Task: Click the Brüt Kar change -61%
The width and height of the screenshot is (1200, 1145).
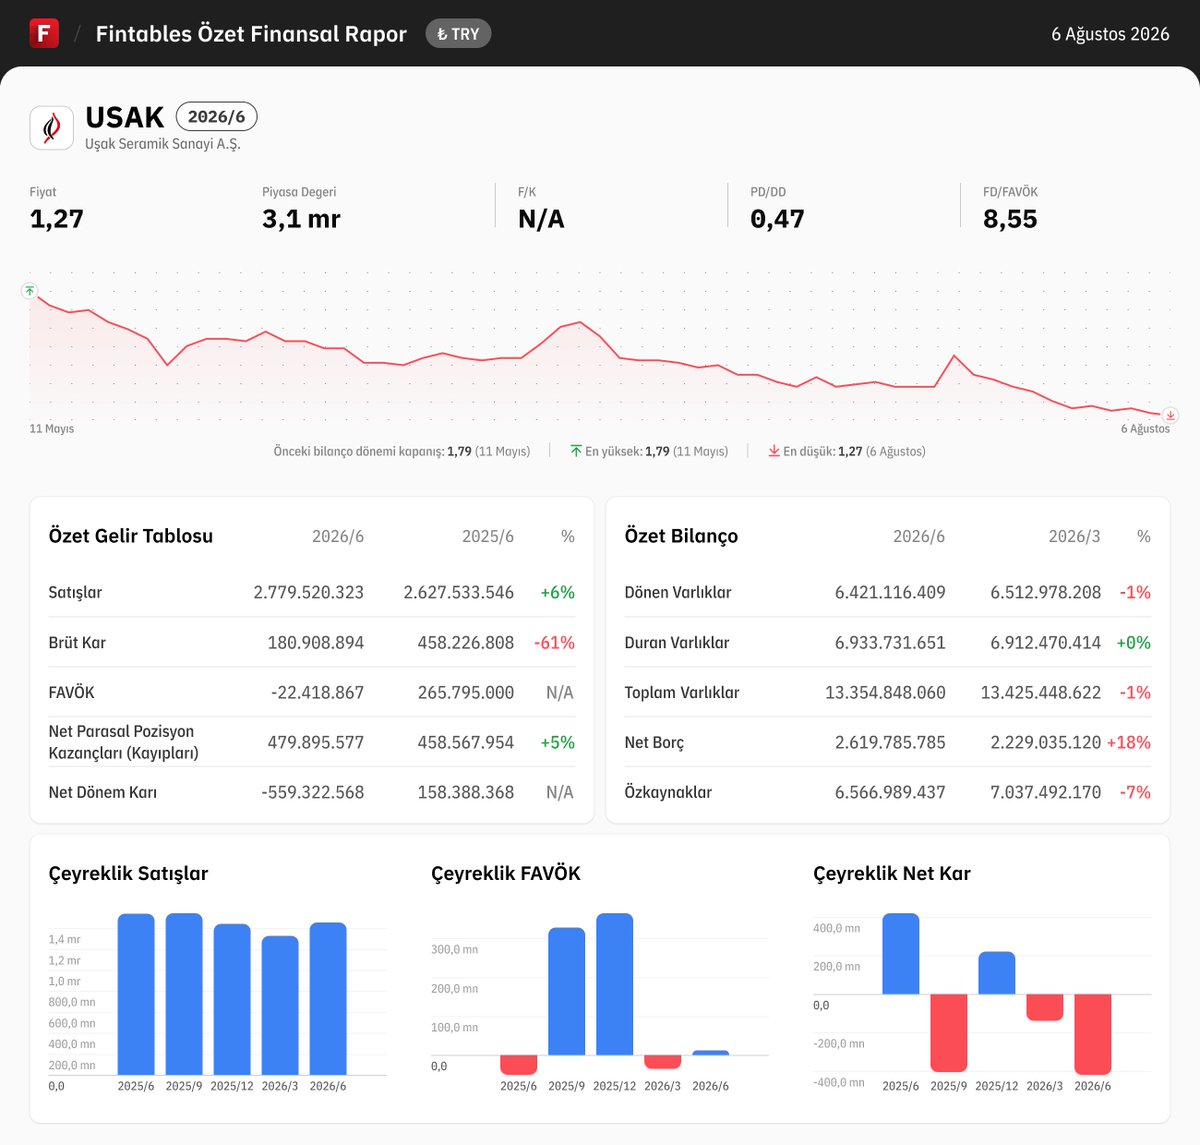Action: click(x=554, y=642)
